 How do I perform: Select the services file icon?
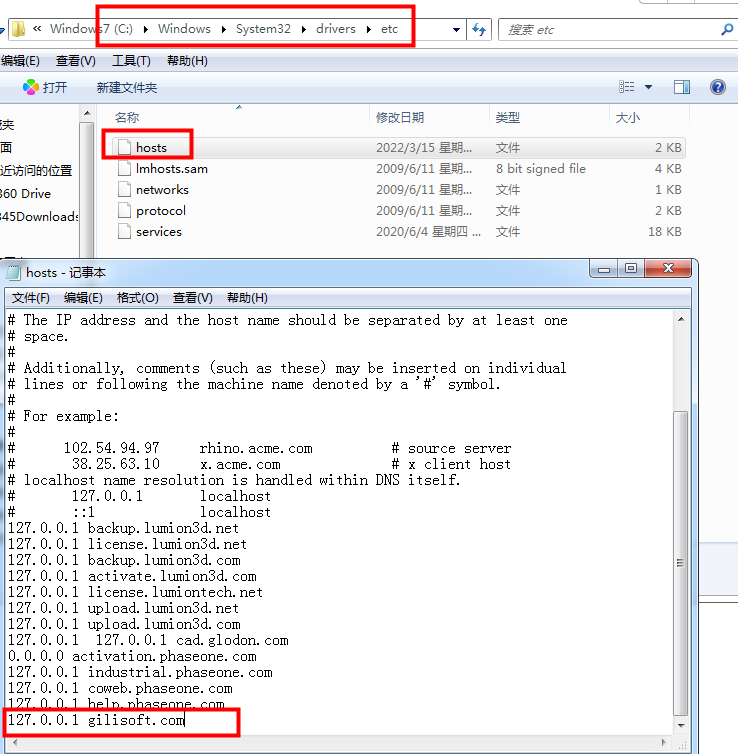(x=125, y=232)
